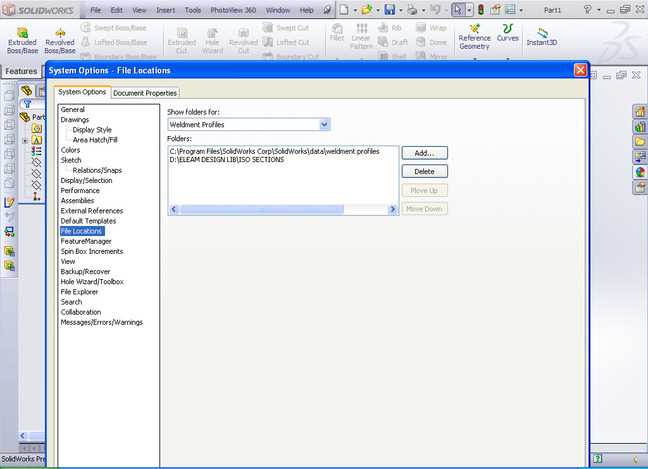The width and height of the screenshot is (648, 469).
Task: Expand the tree node next to Annotations
Action: (x=25, y=140)
